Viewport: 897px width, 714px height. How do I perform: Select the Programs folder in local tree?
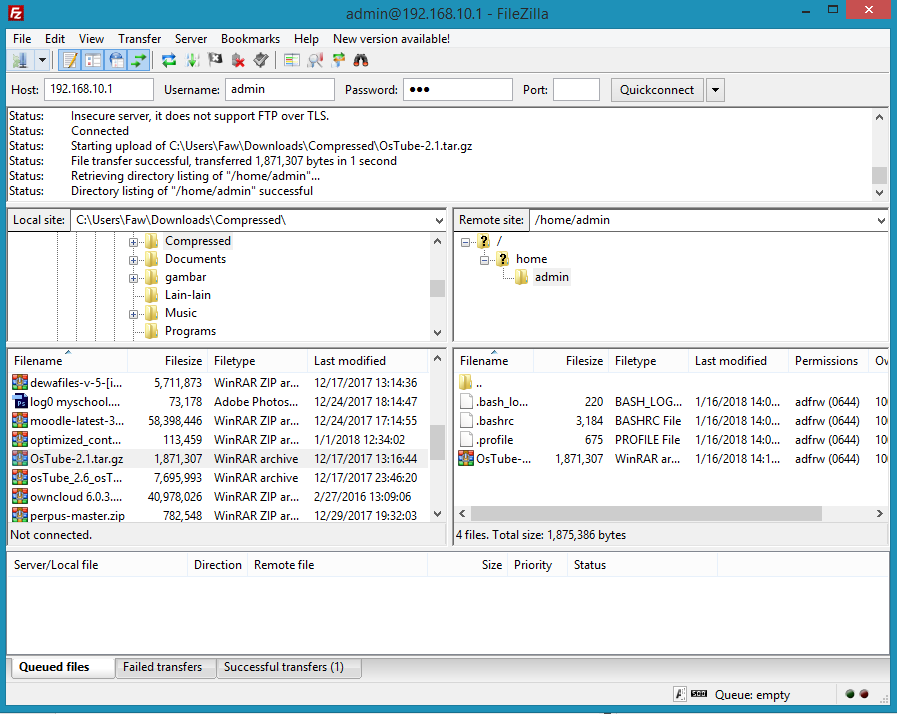(x=190, y=331)
